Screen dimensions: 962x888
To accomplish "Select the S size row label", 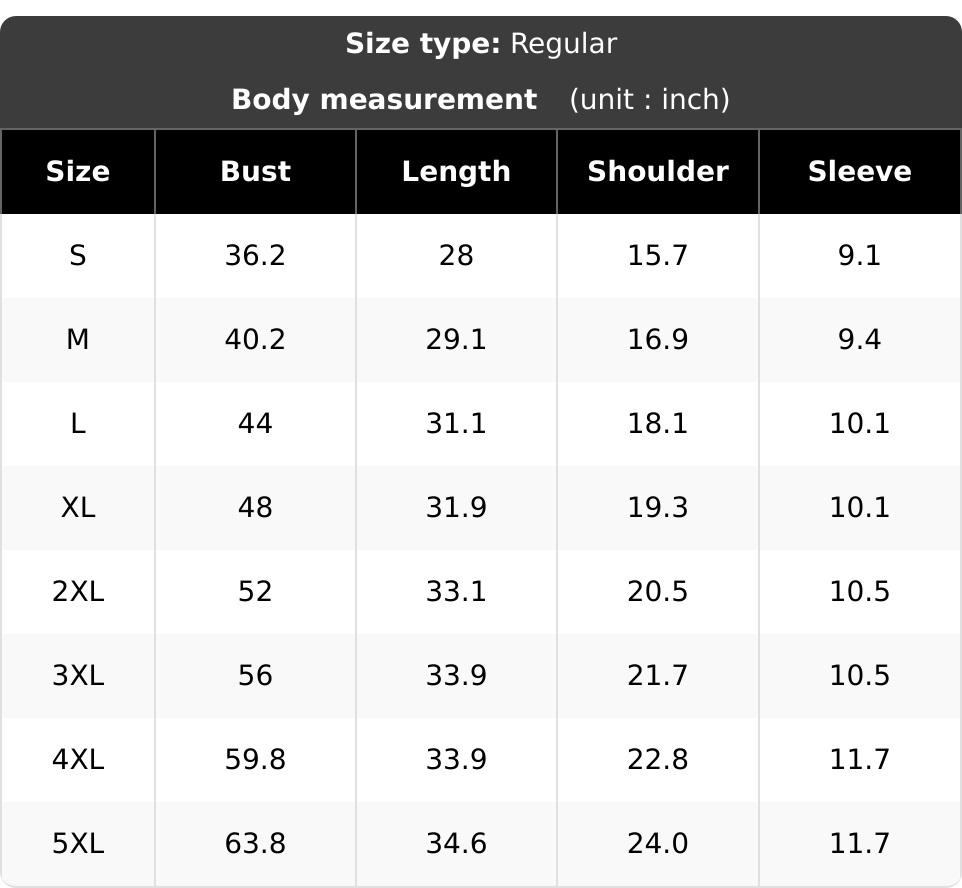I will tap(78, 255).
